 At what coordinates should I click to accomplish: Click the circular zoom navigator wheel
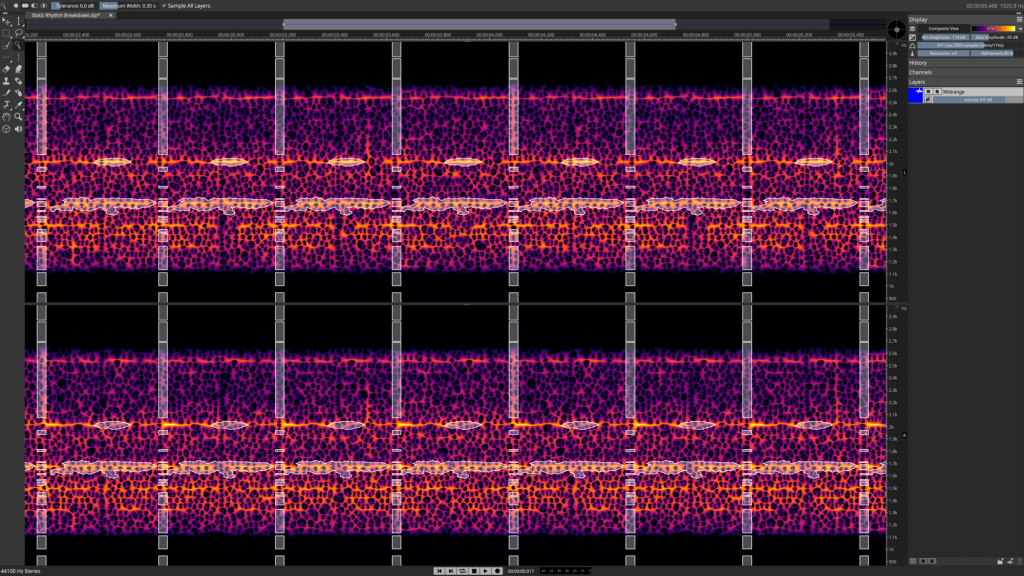click(896, 29)
